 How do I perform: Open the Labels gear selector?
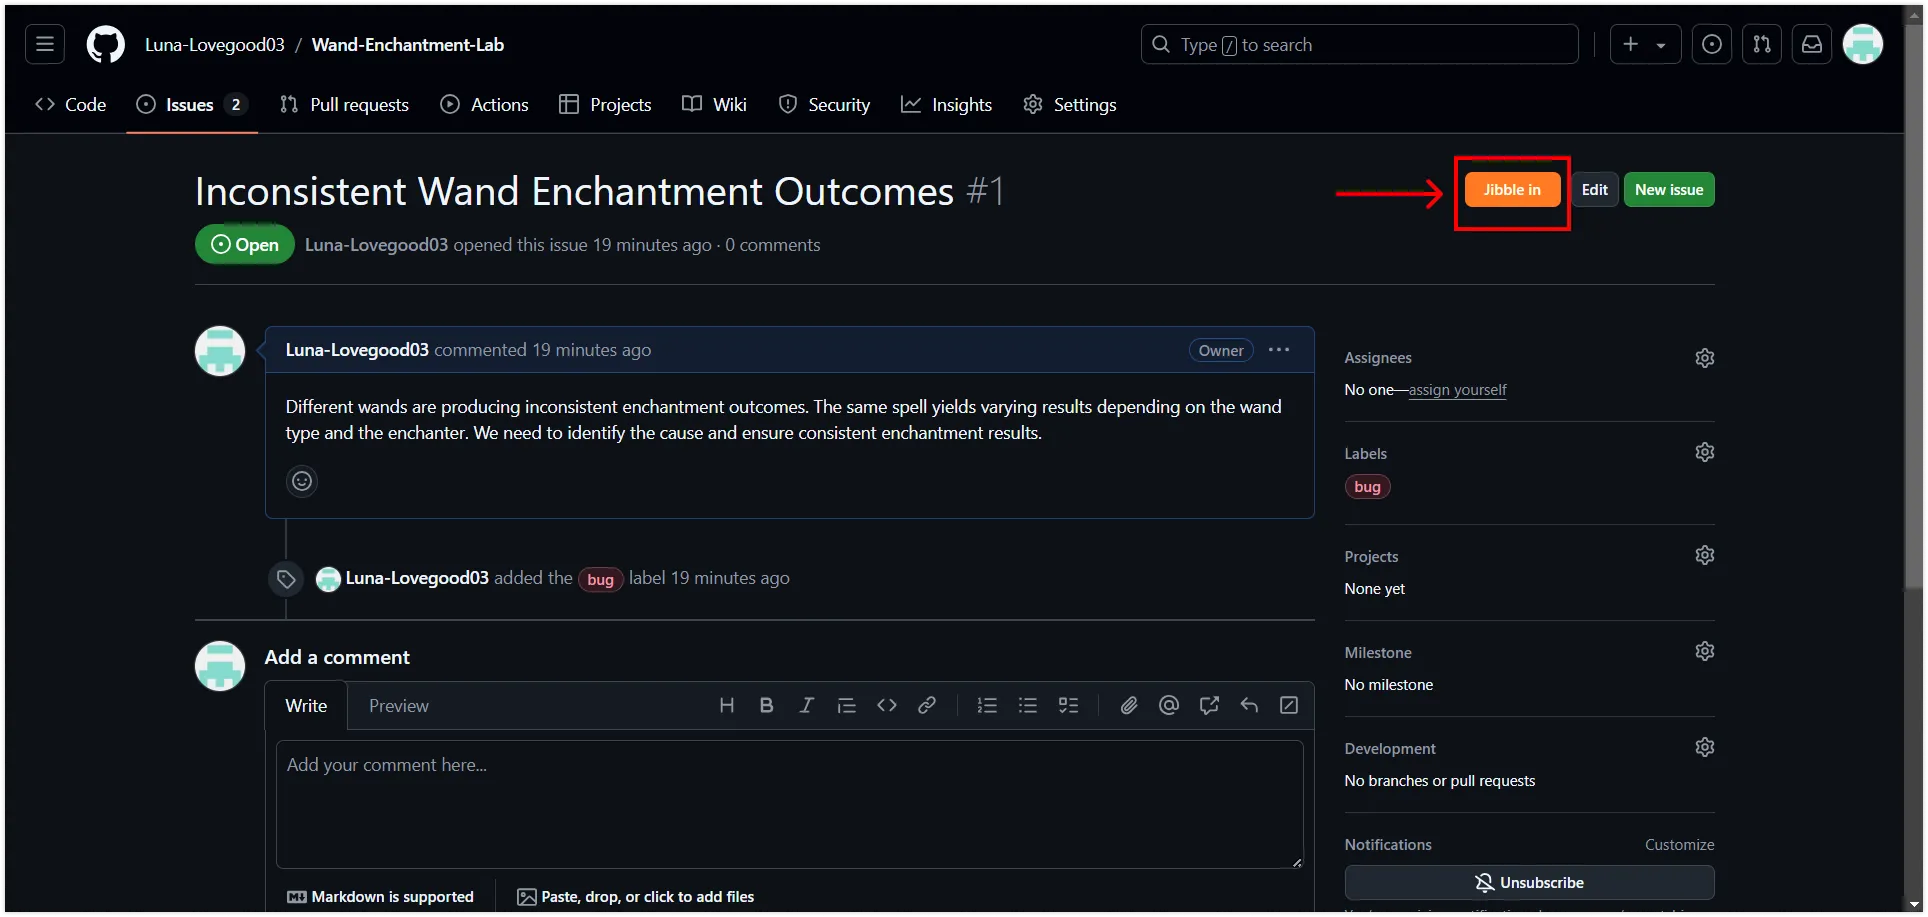pyautogui.click(x=1705, y=452)
